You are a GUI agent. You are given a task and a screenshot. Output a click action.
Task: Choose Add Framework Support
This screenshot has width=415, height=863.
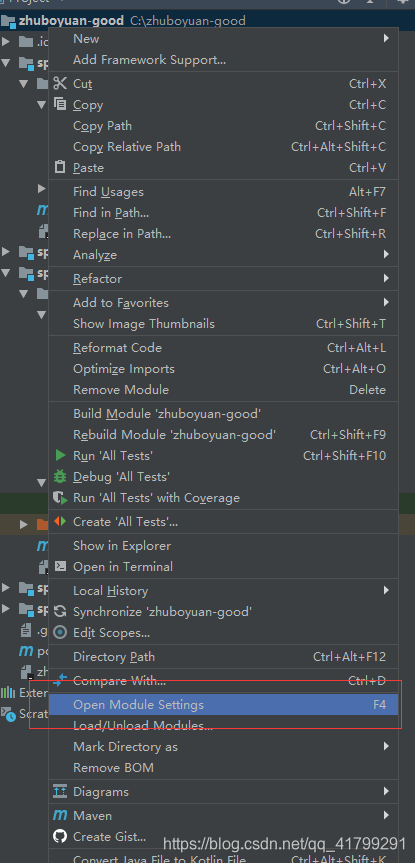click(x=223, y=59)
